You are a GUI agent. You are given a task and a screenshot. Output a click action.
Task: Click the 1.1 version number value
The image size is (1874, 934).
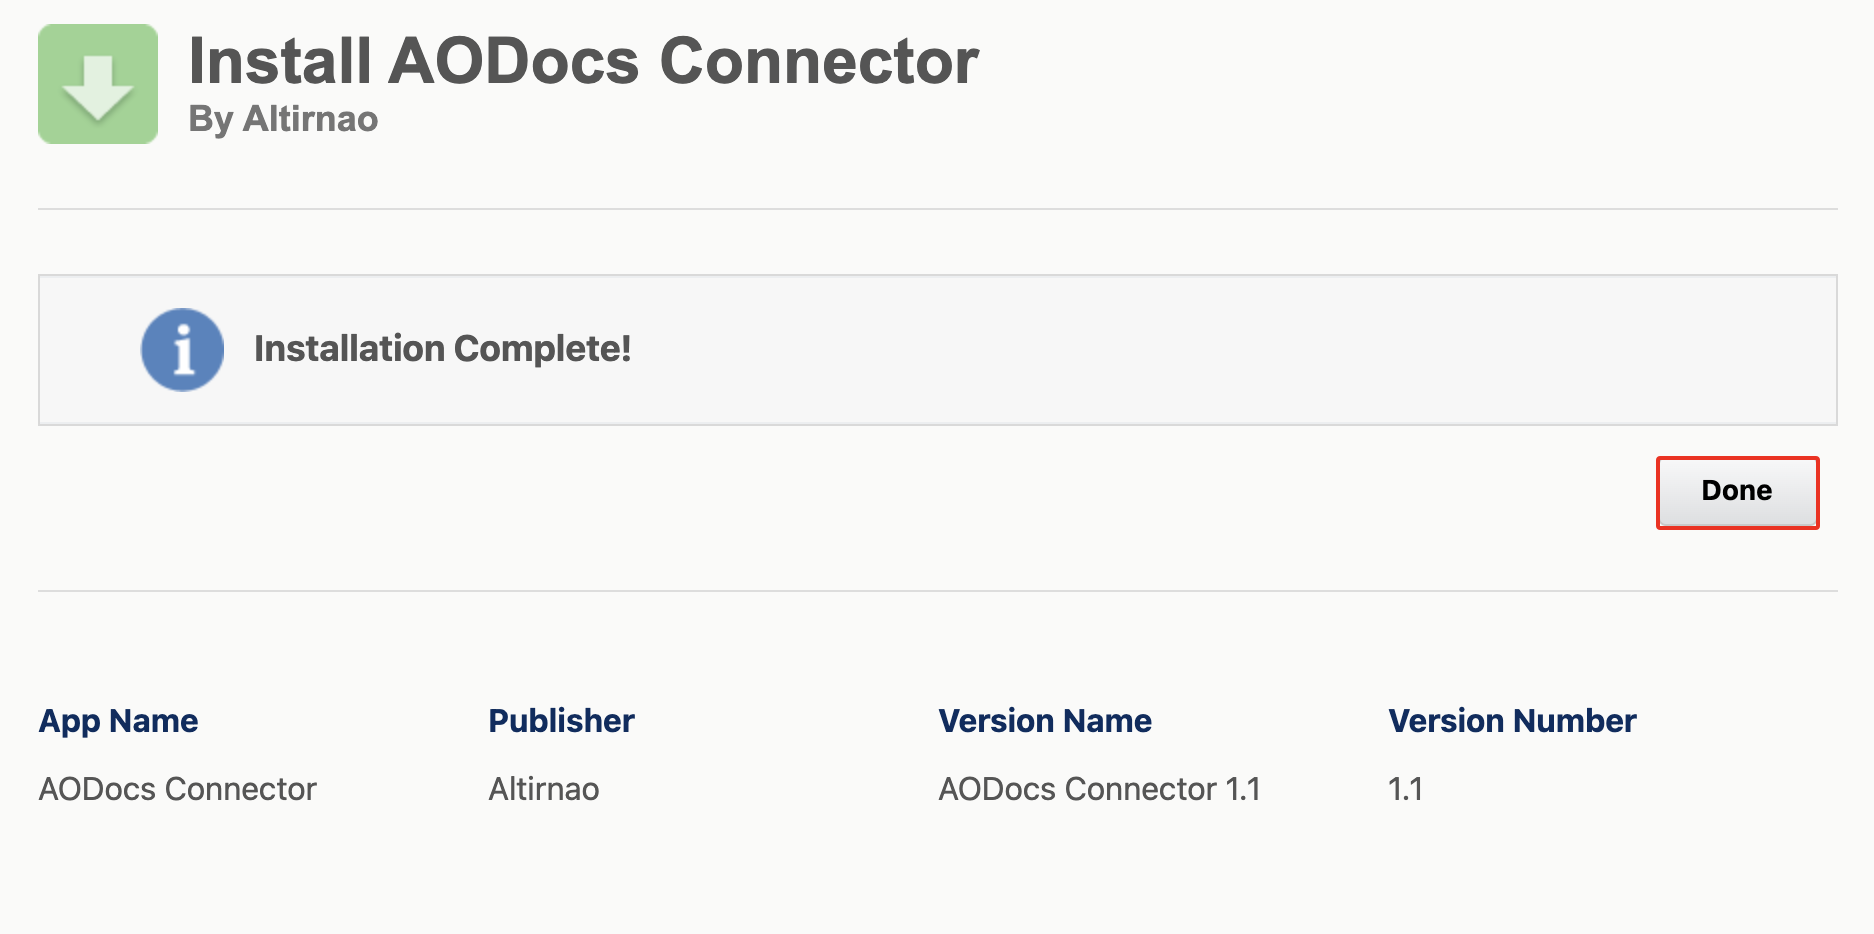click(1405, 789)
